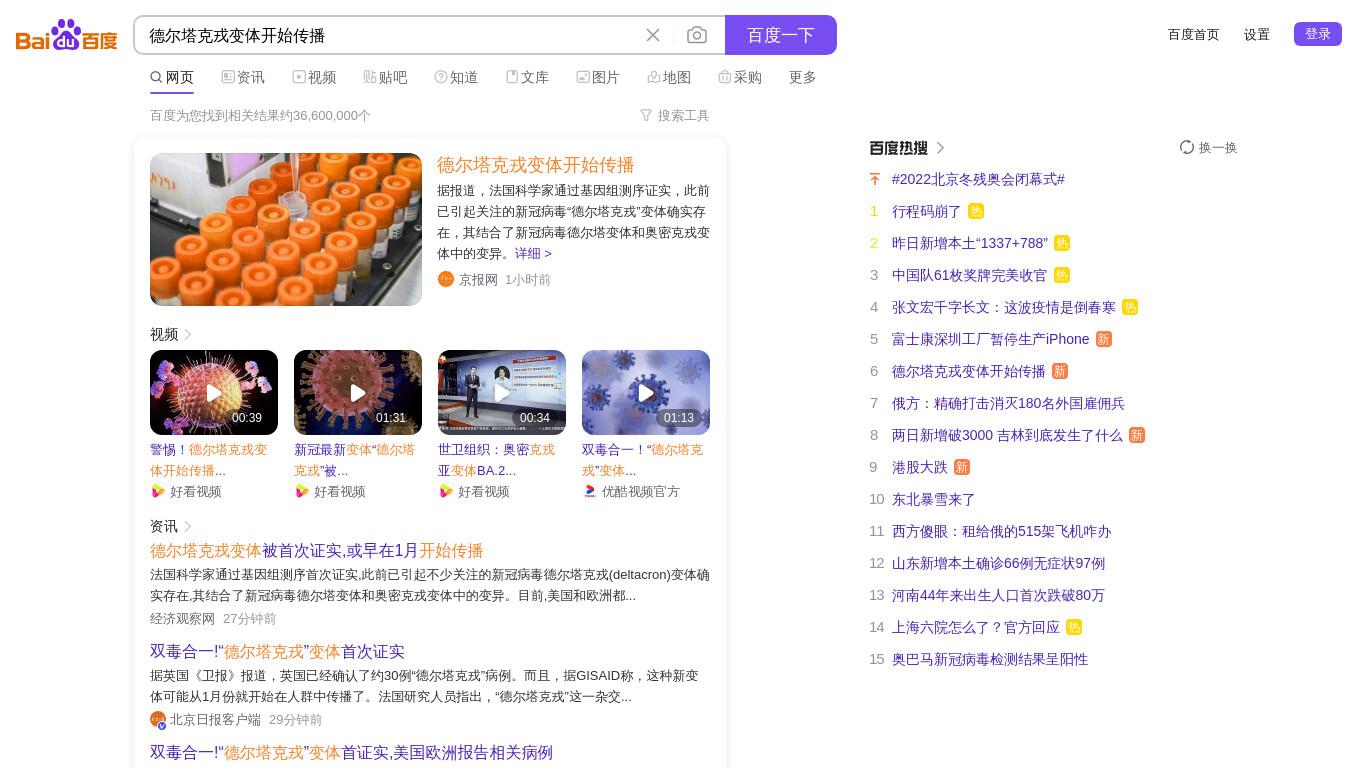Open the 地图 tab
This screenshot has width=1366, height=768.
coord(669,77)
